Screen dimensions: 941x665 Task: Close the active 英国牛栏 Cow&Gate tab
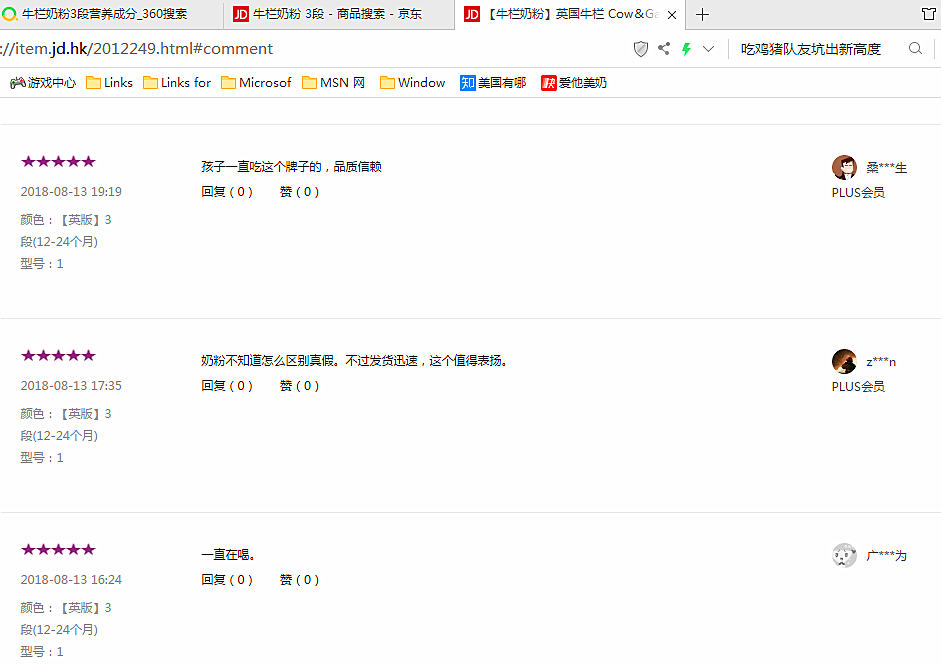pyautogui.click(x=672, y=15)
